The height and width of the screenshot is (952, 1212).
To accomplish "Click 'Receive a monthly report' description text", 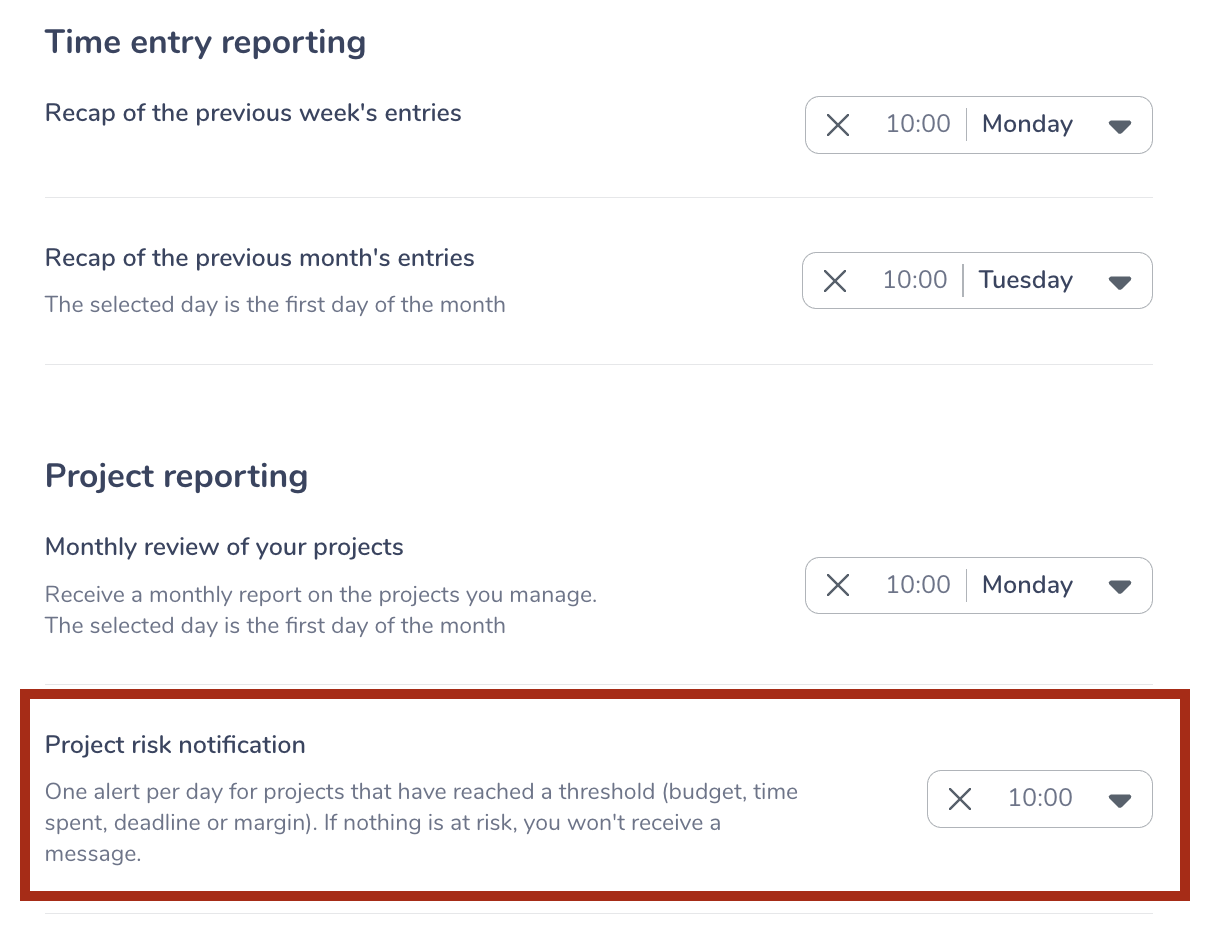I will click(x=321, y=610).
